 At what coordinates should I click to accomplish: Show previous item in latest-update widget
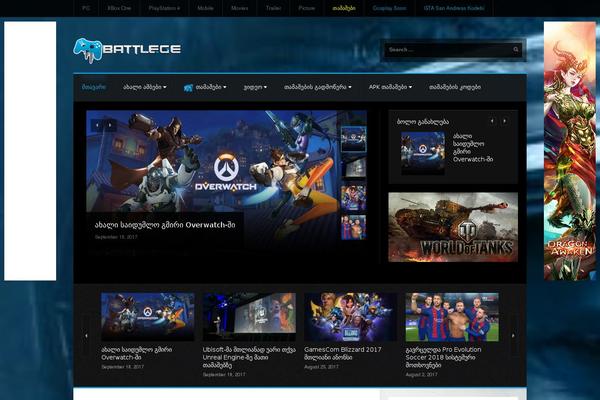[x=492, y=121]
